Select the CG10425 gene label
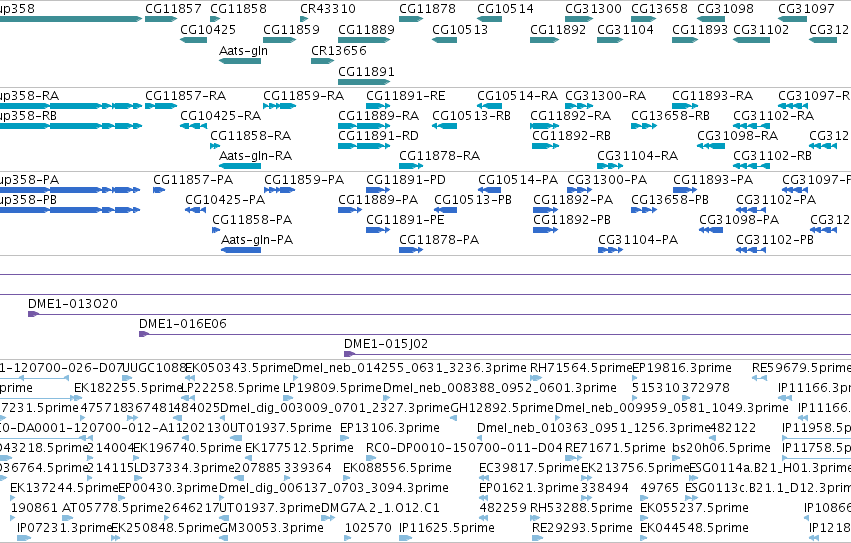This screenshot has width=851, height=543. pyautogui.click(x=208, y=29)
